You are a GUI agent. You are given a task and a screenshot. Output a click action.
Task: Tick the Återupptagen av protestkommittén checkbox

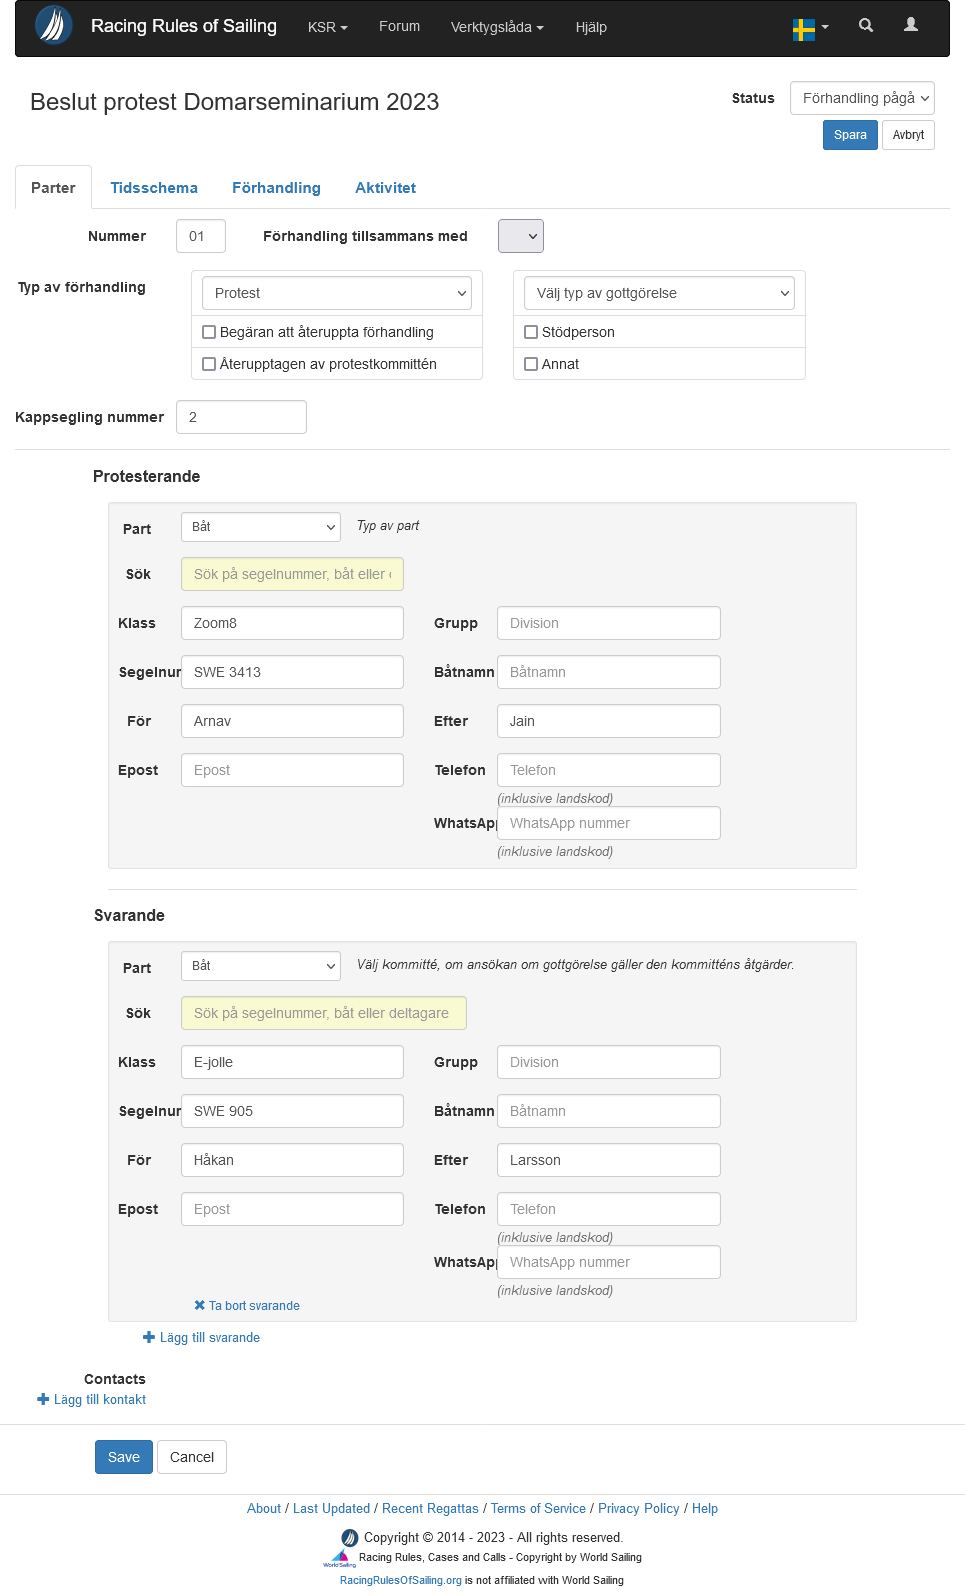pos(209,364)
